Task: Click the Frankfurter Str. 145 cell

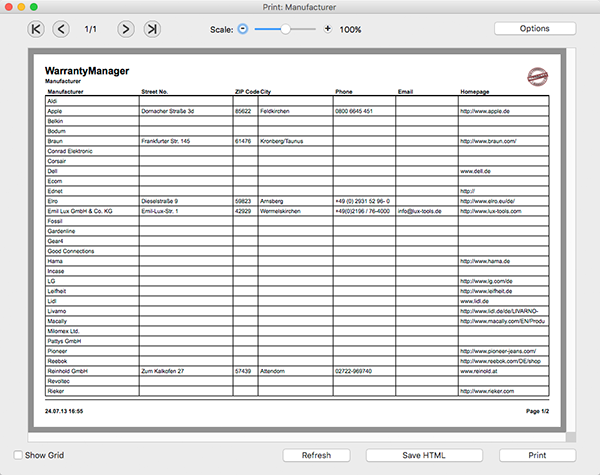Action: 186,141
